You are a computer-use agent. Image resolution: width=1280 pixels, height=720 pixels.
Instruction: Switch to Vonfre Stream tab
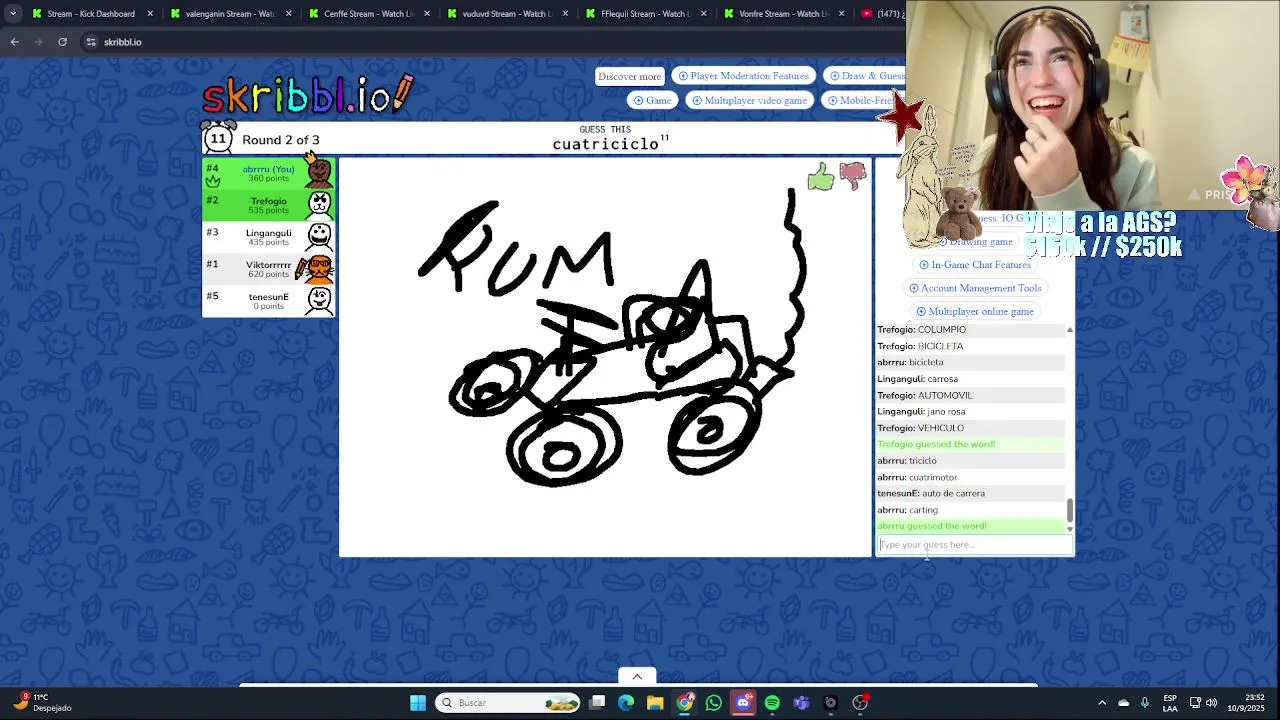point(784,14)
